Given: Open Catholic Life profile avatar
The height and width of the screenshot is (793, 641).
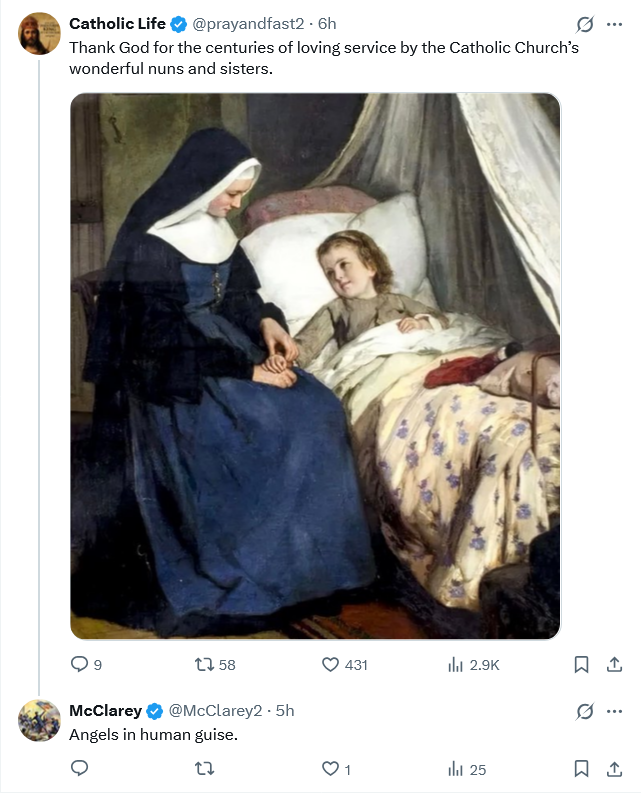Looking at the screenshot, I should (39, 33).
